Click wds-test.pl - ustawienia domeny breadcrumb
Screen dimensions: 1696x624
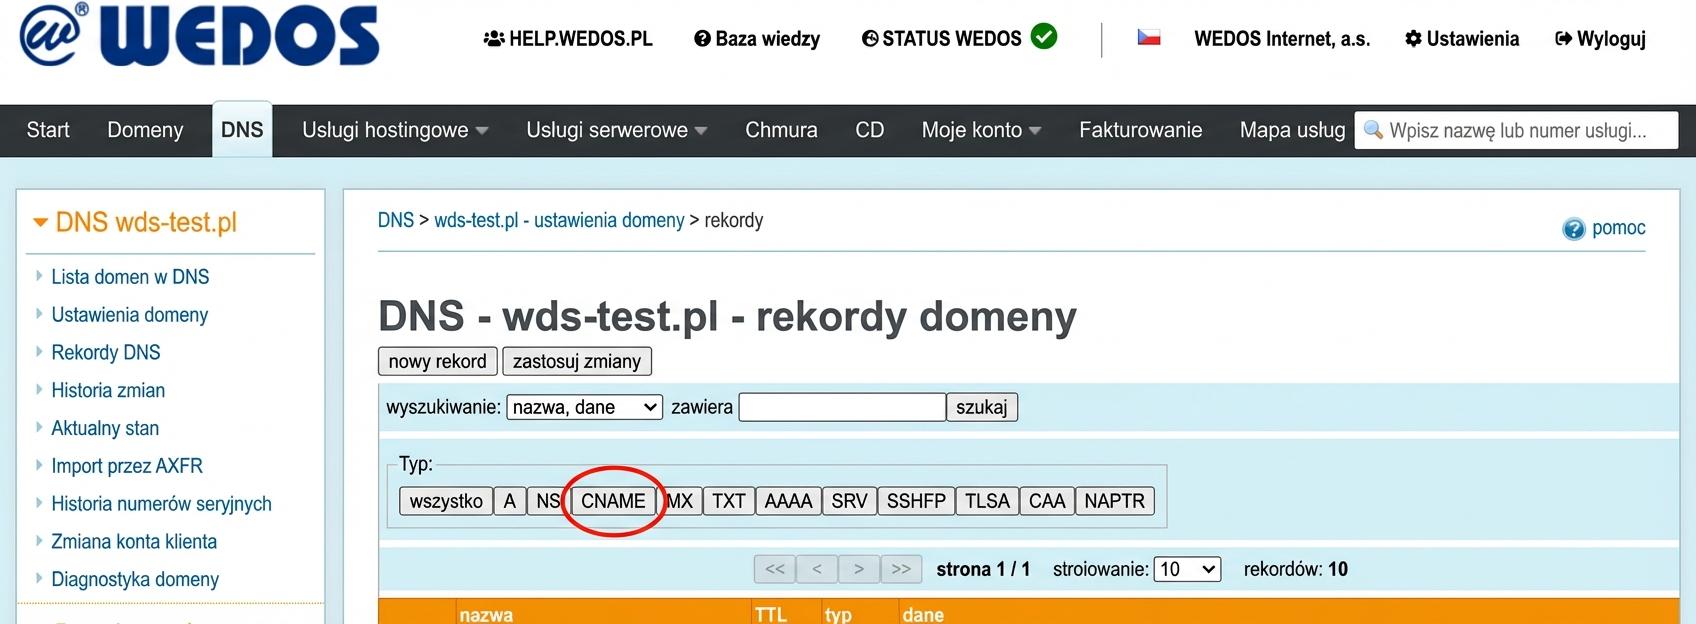(x=559, y=220)
